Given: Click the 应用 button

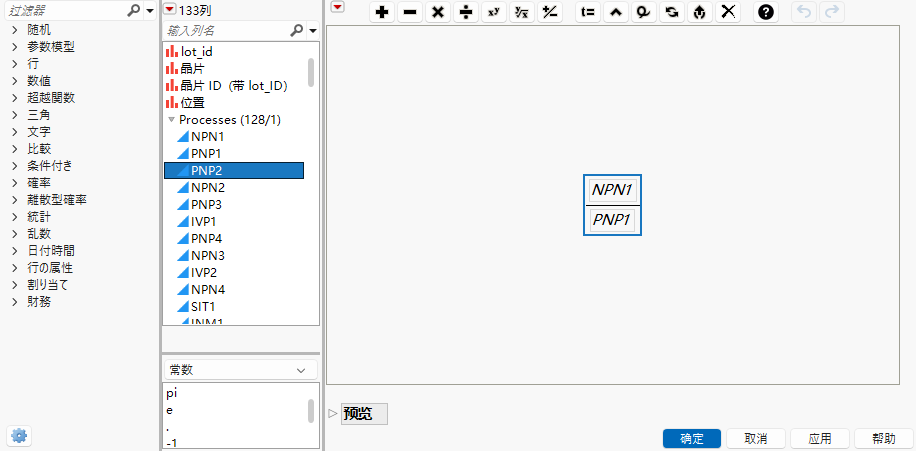Looking at the screenshot, I should pos(820,439).
